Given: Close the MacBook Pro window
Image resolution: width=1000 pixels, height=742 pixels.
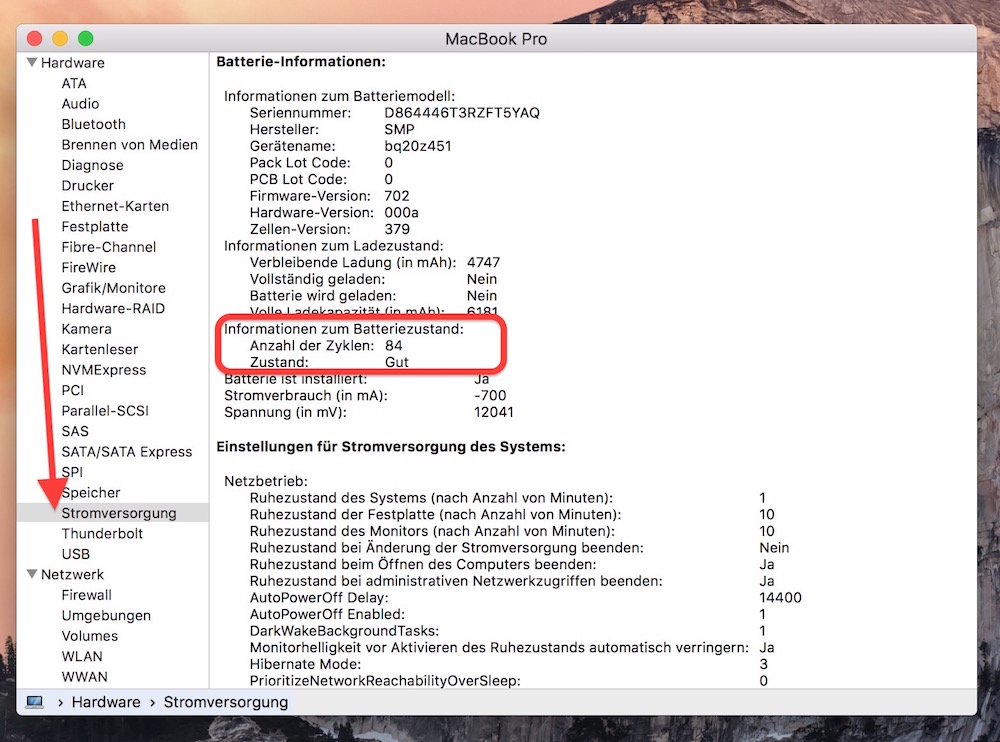Looking at the screenshot, I should click(x=34, y=39).
